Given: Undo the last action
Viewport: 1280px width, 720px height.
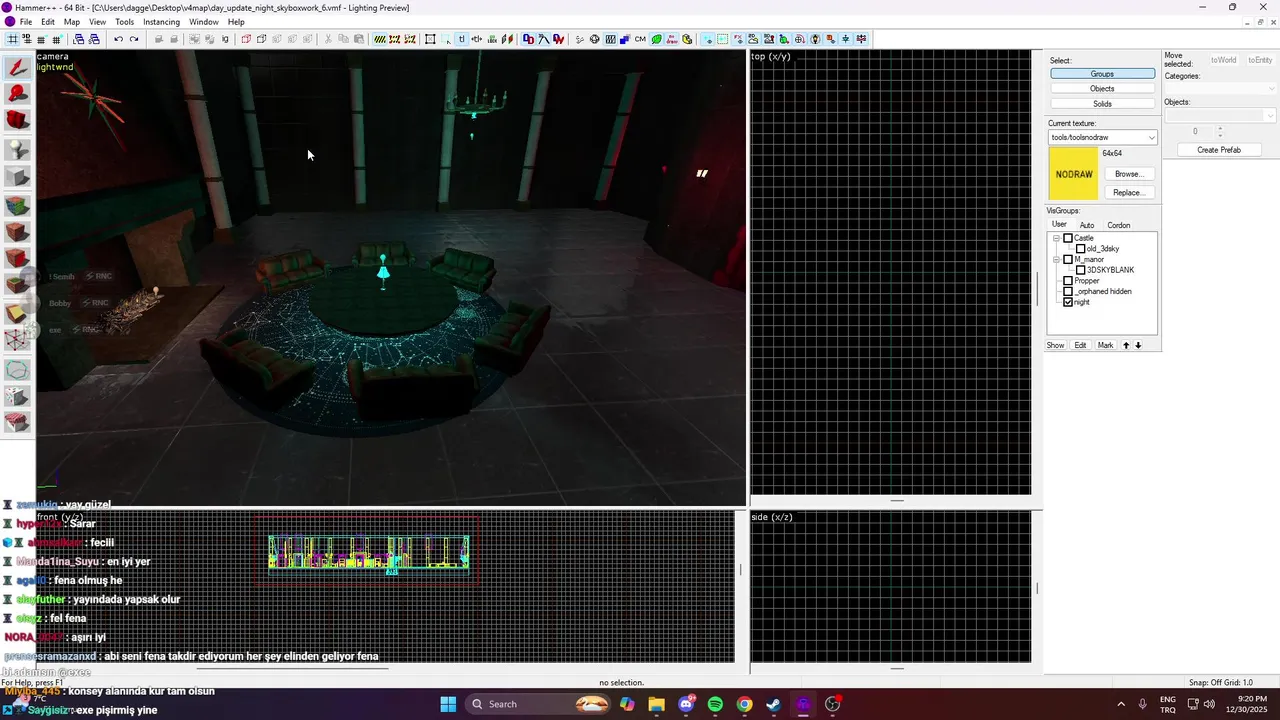Looking at the screenshot, I should 118,39.
